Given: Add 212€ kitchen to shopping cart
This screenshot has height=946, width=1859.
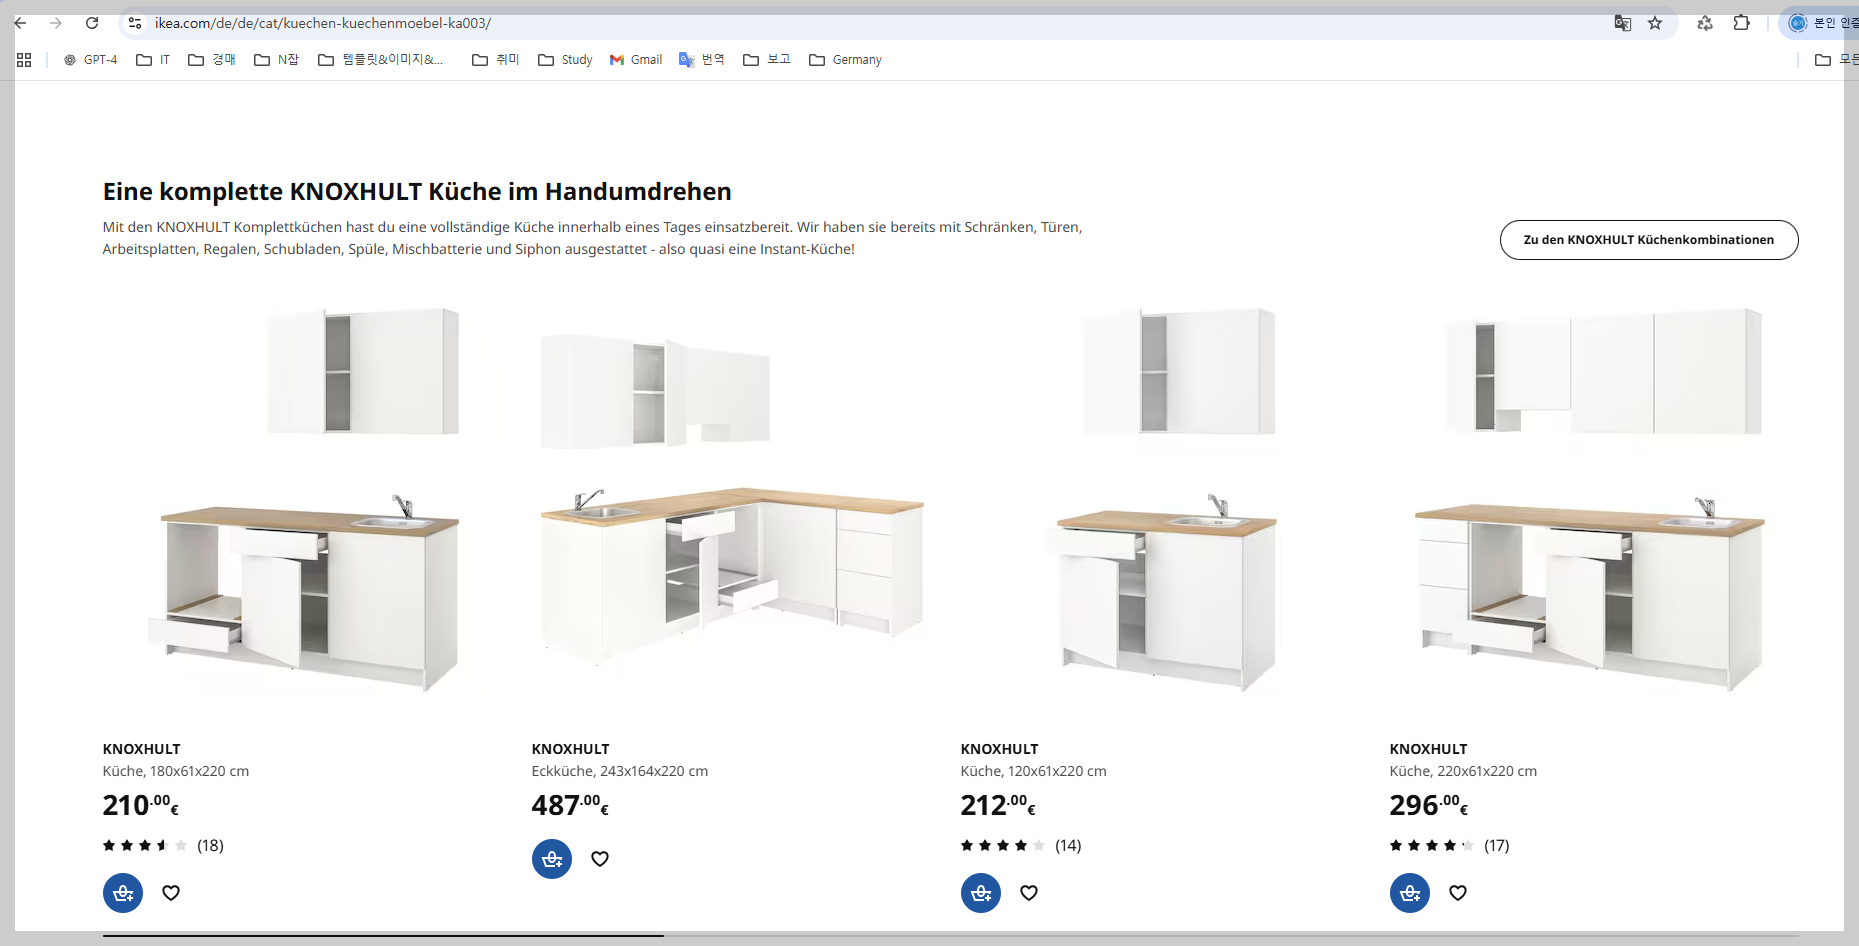Looking at the screenshot, I should point(981,893).
